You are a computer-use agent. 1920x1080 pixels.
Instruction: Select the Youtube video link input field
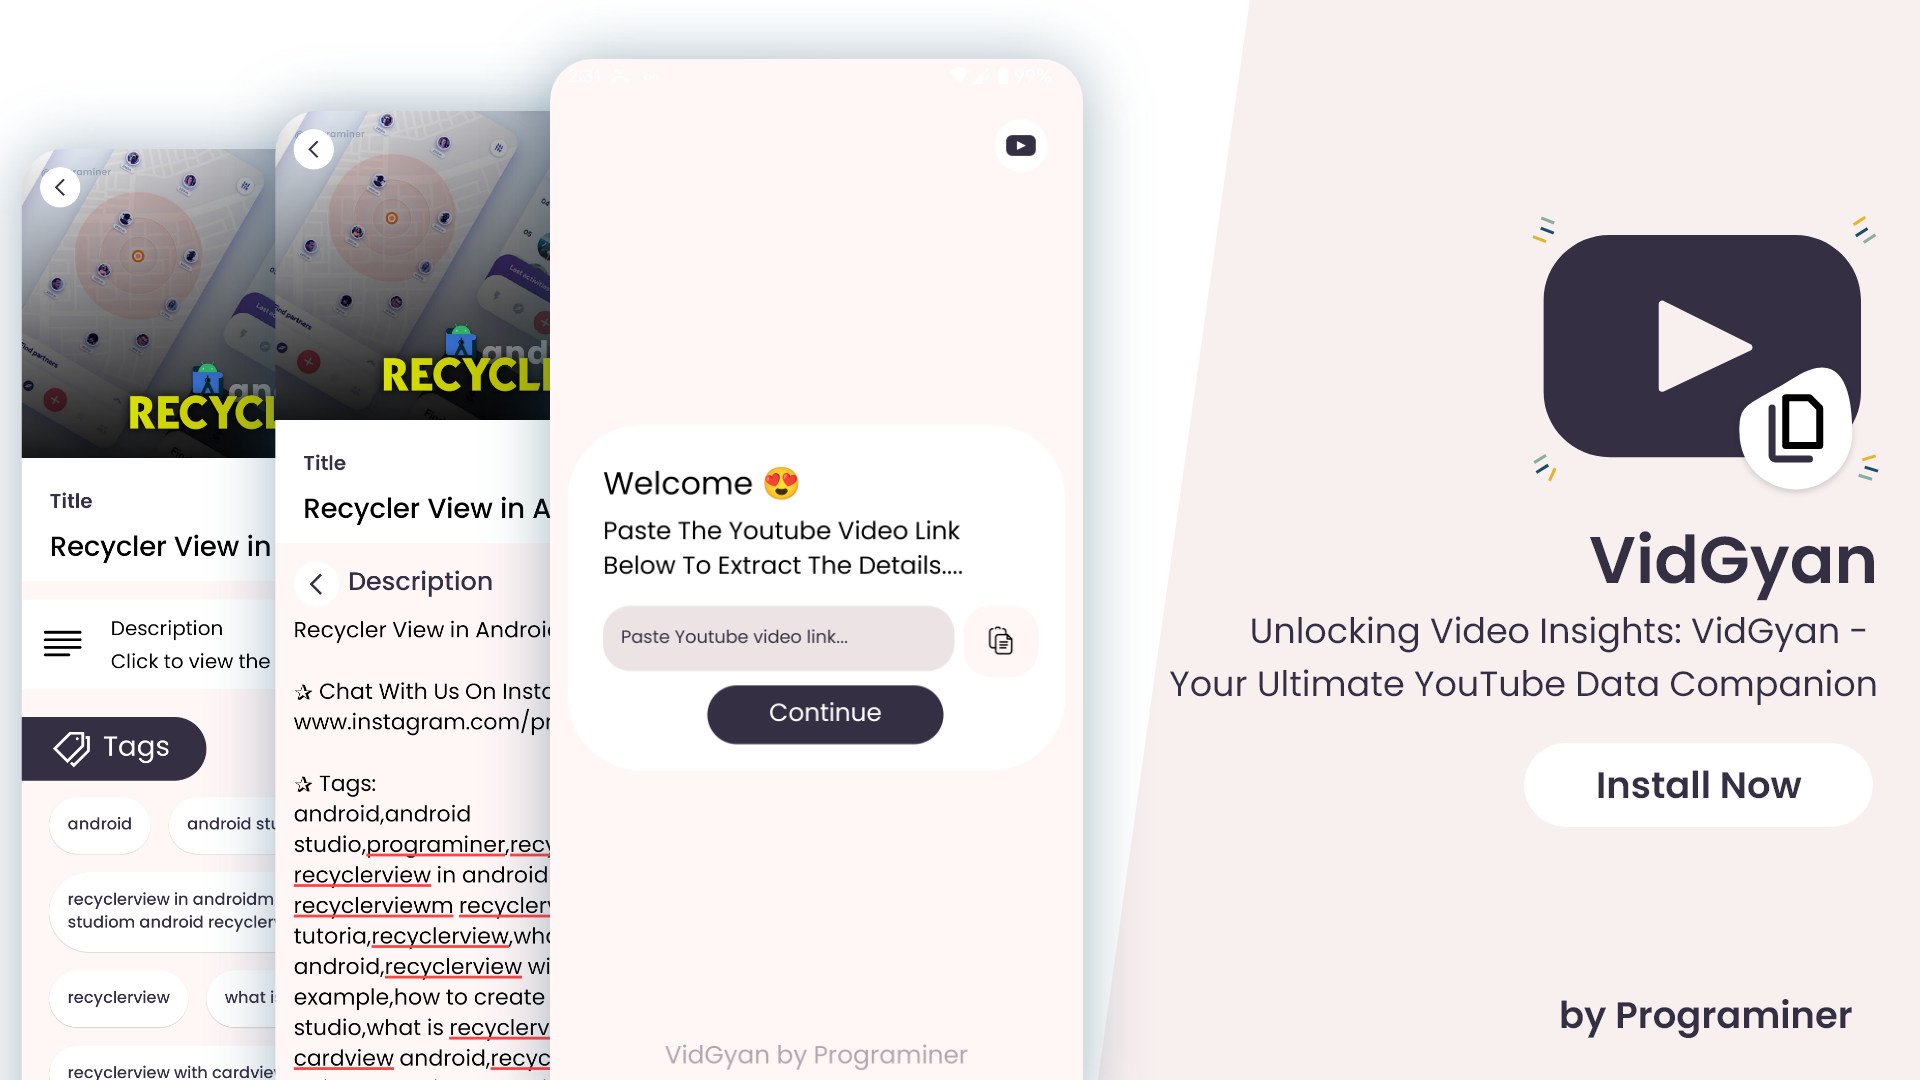click(x=778, y=637)
